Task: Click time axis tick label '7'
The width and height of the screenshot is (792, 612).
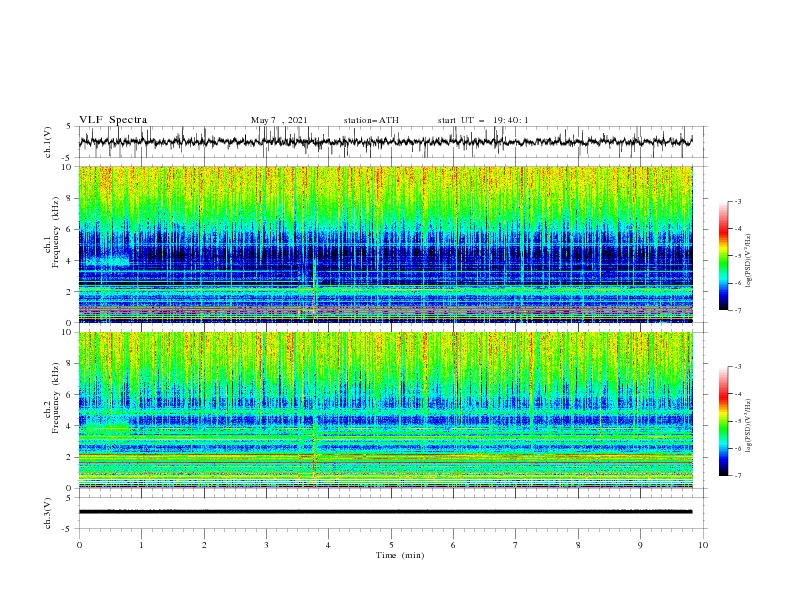Action: (x=516, y=545)
